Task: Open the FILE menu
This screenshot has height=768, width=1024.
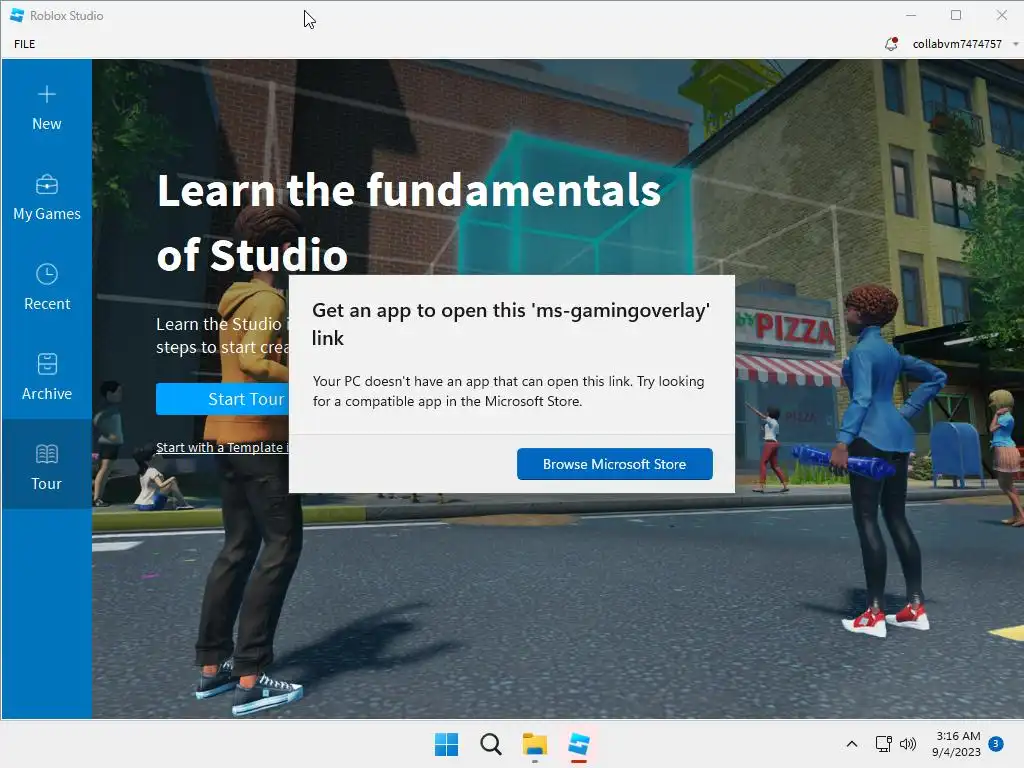Action: tap(25, 44)
